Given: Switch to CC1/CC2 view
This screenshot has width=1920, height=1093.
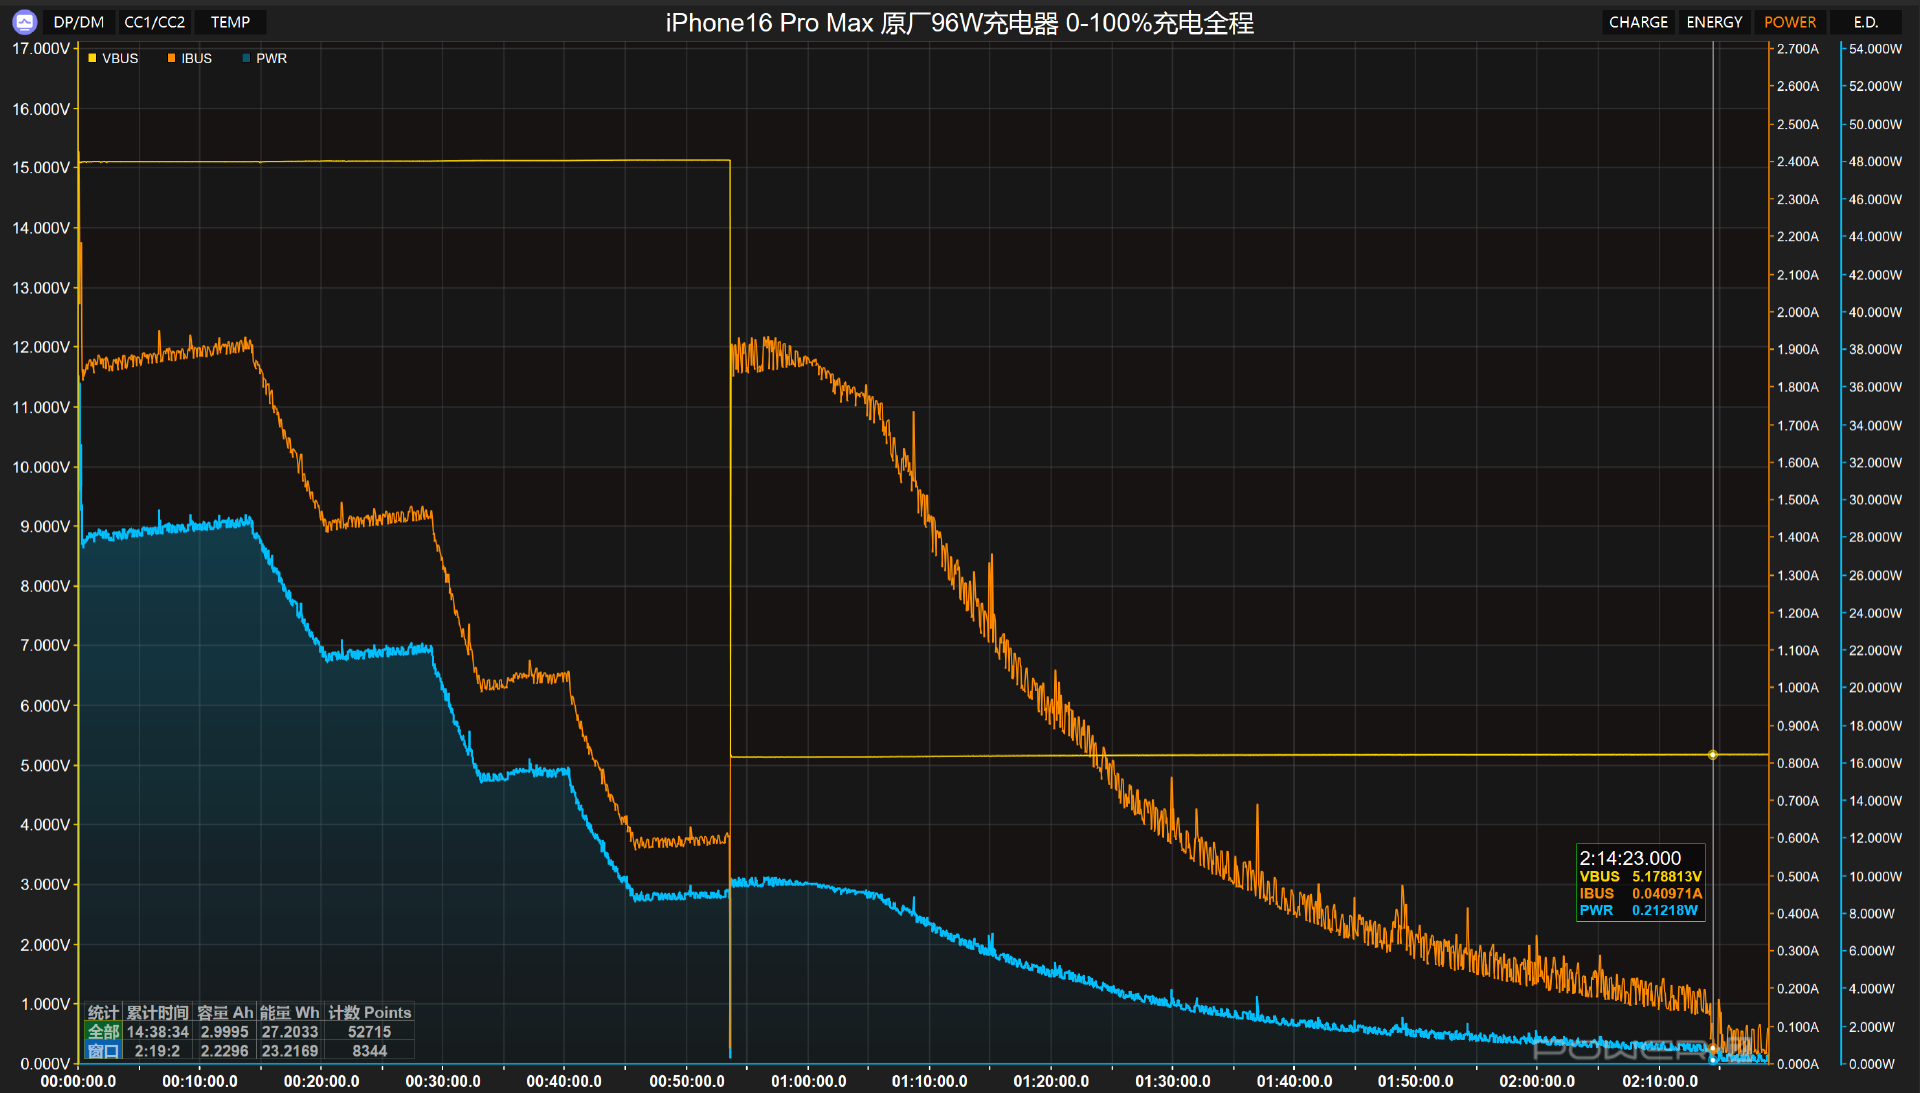Looking at the screenshot, I should [154, 22].
